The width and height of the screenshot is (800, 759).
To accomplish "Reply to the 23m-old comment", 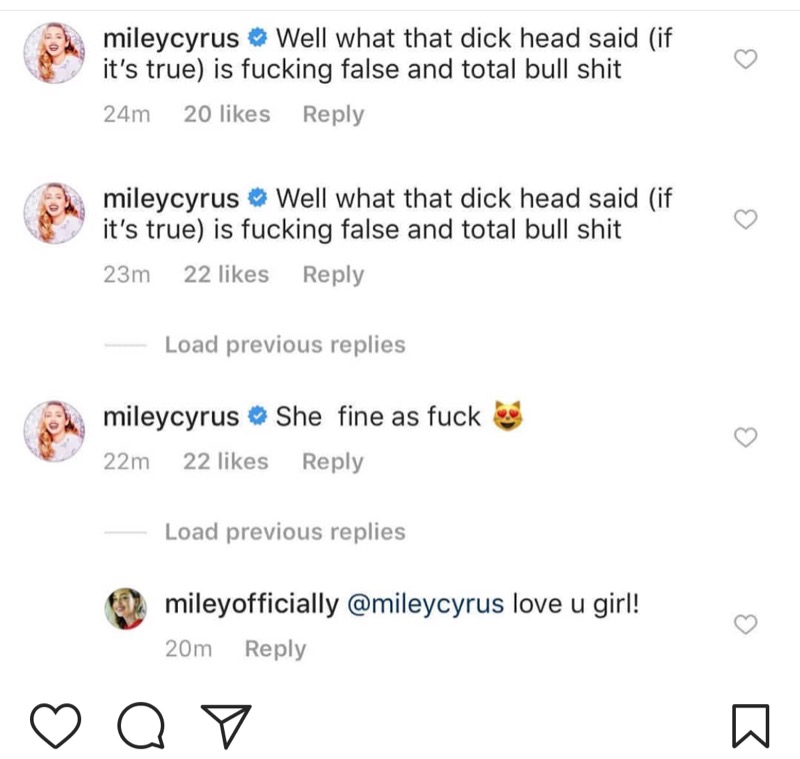I will pyautogui.click(x=333, y=274).
